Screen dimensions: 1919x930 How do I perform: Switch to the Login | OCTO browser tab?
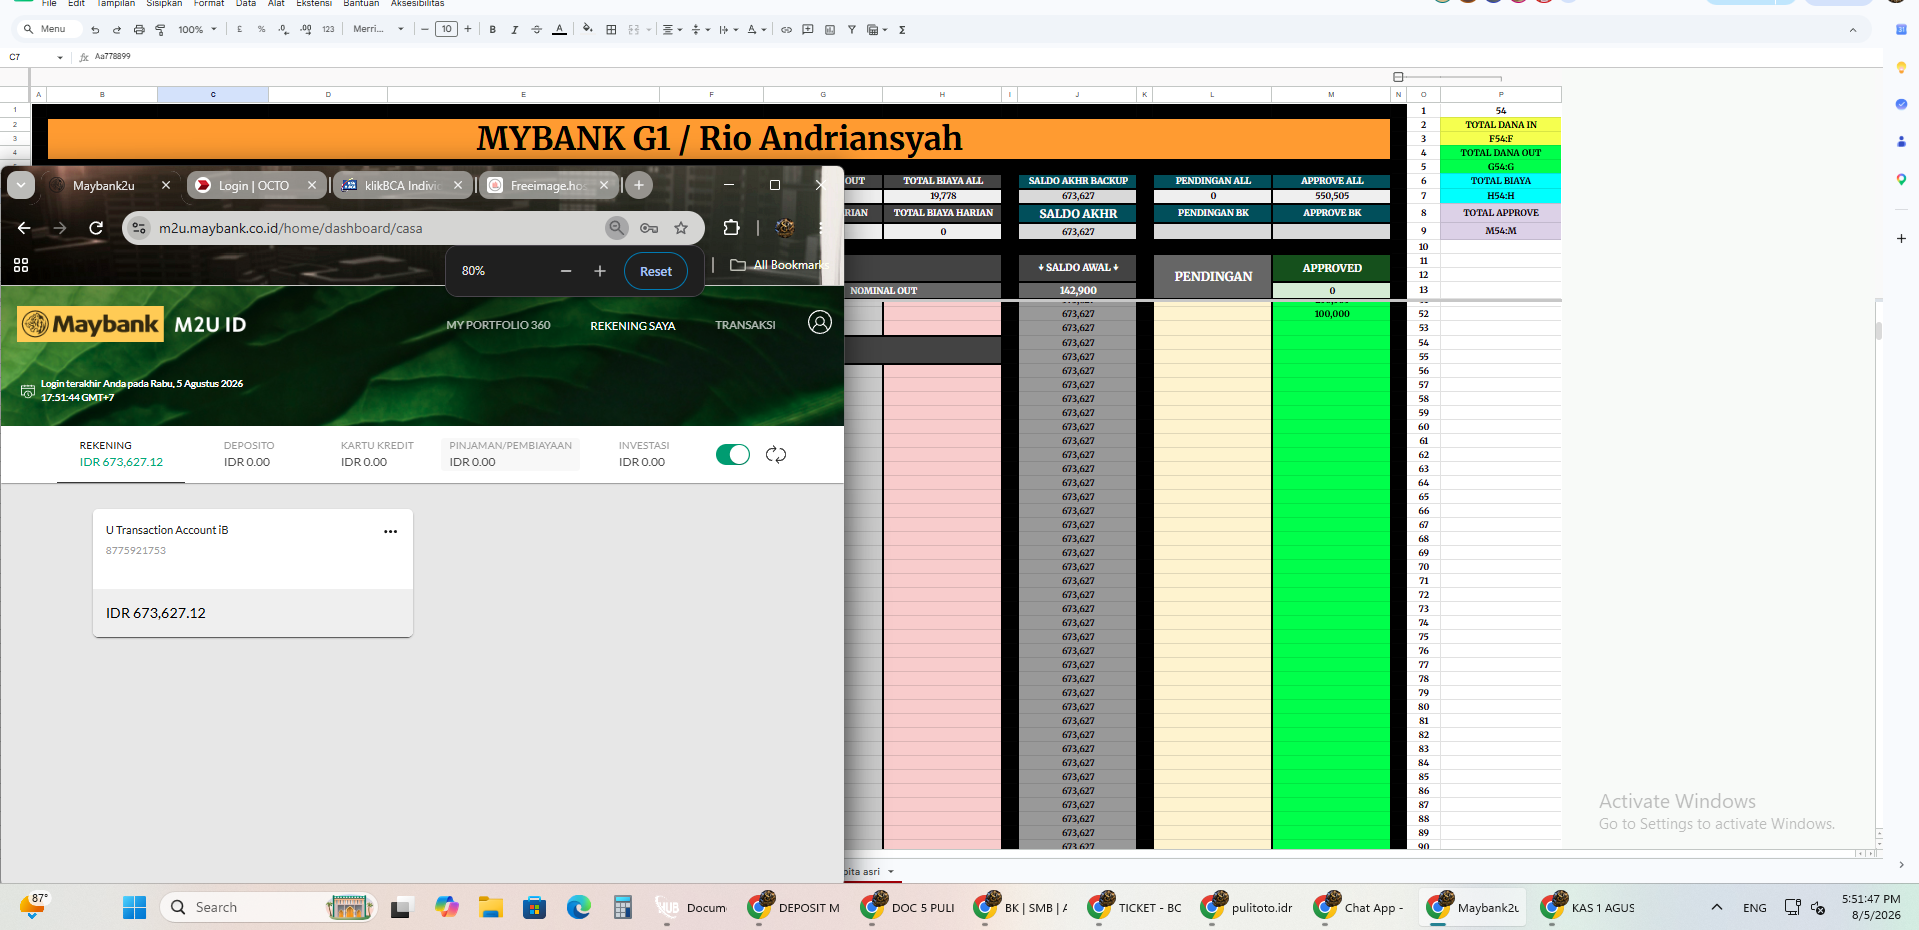(x=257, y=186)
